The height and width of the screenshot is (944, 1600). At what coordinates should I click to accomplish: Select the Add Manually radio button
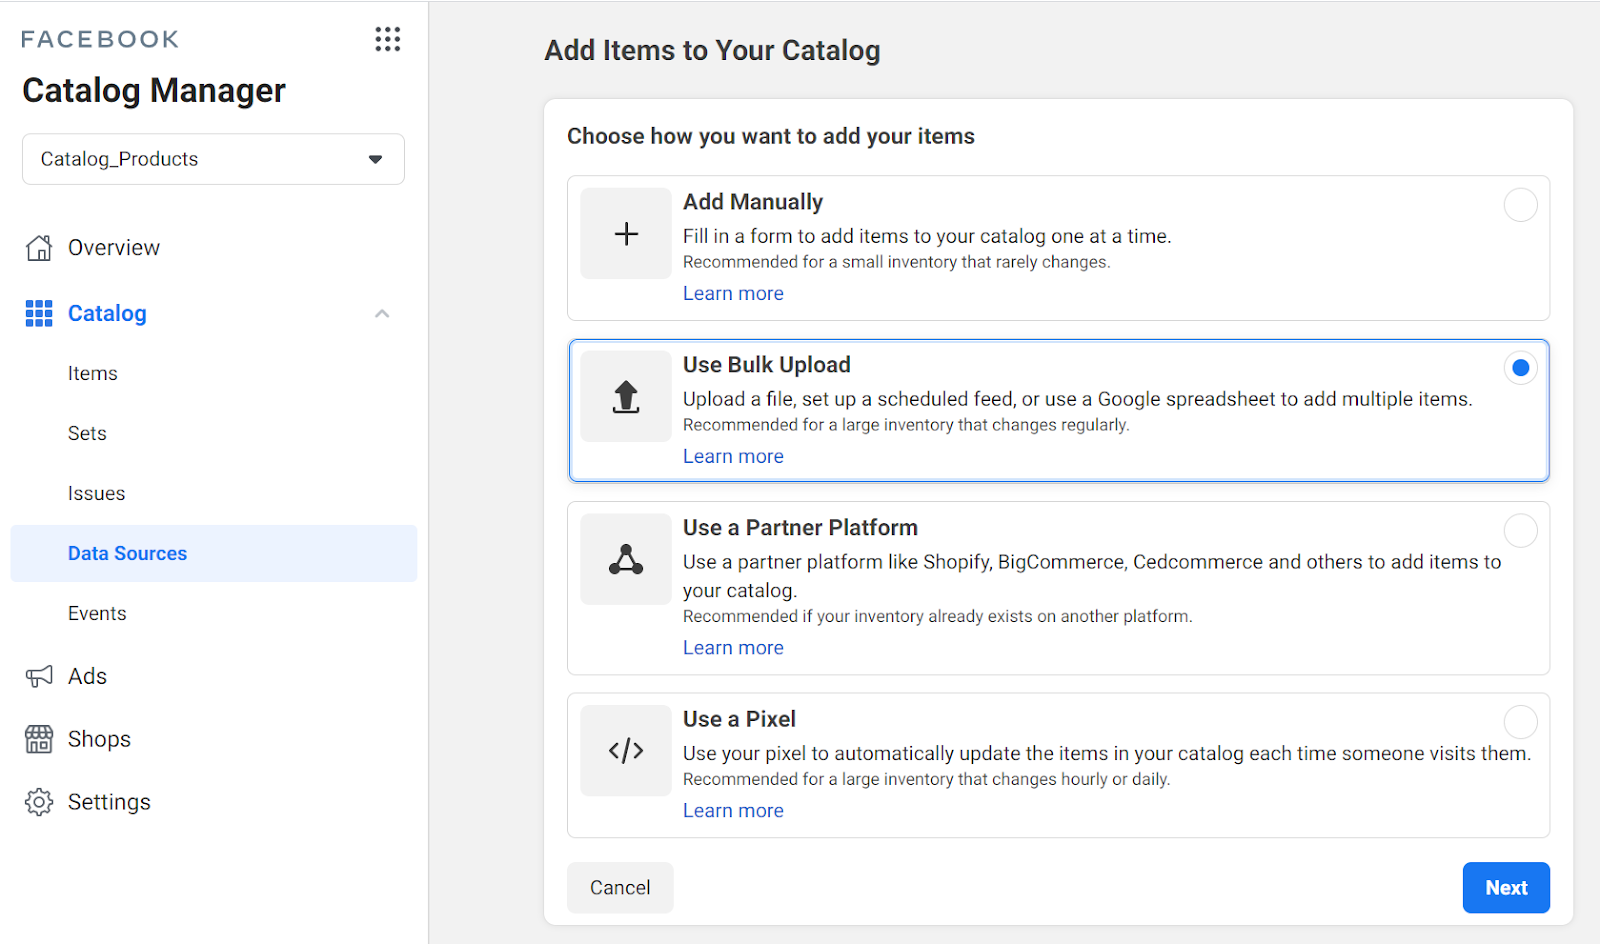[1520, 205]
